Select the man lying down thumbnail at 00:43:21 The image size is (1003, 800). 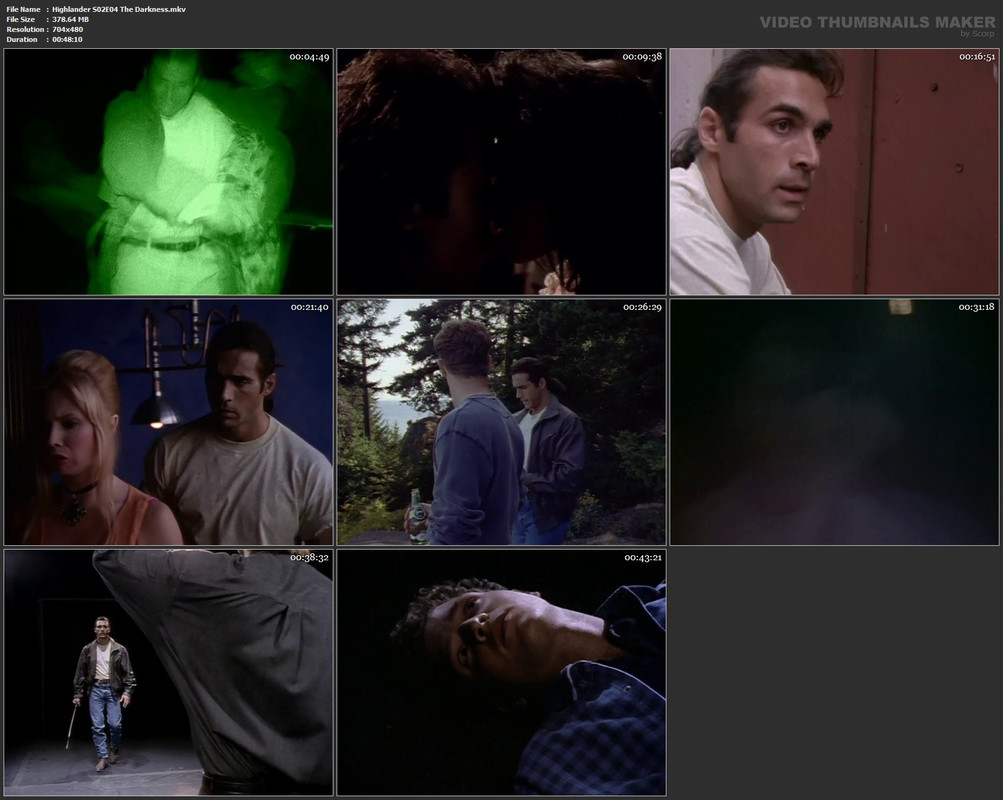coord(502,673)
